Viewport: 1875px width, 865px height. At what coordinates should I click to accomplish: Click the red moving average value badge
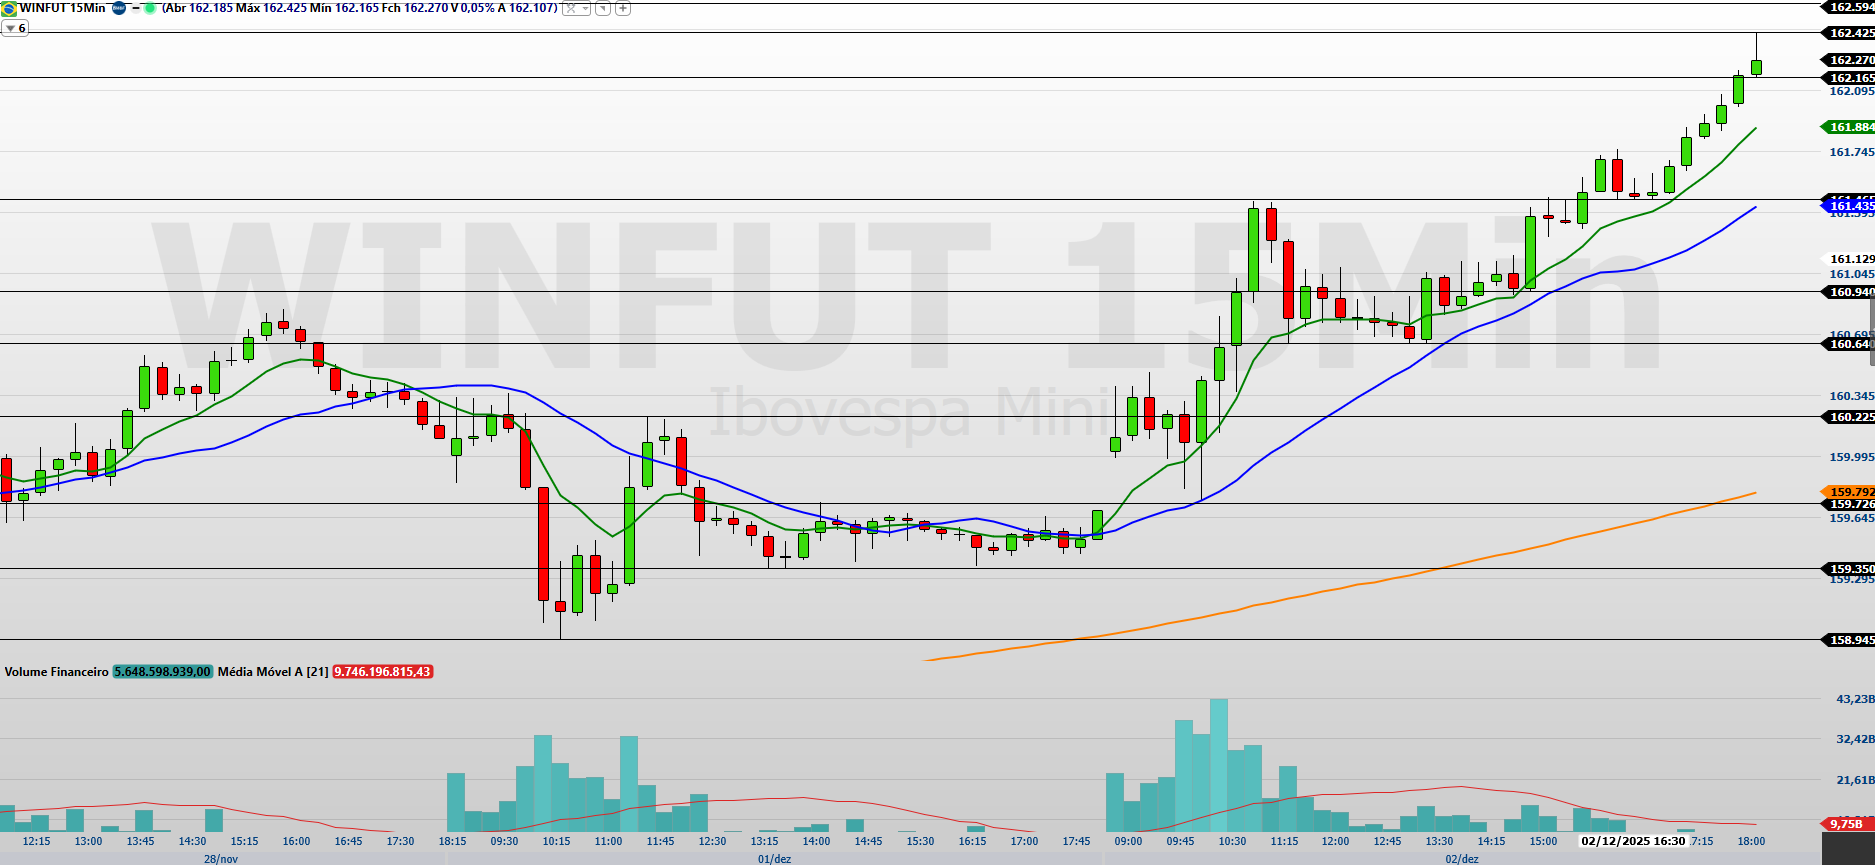click(382, 672)
